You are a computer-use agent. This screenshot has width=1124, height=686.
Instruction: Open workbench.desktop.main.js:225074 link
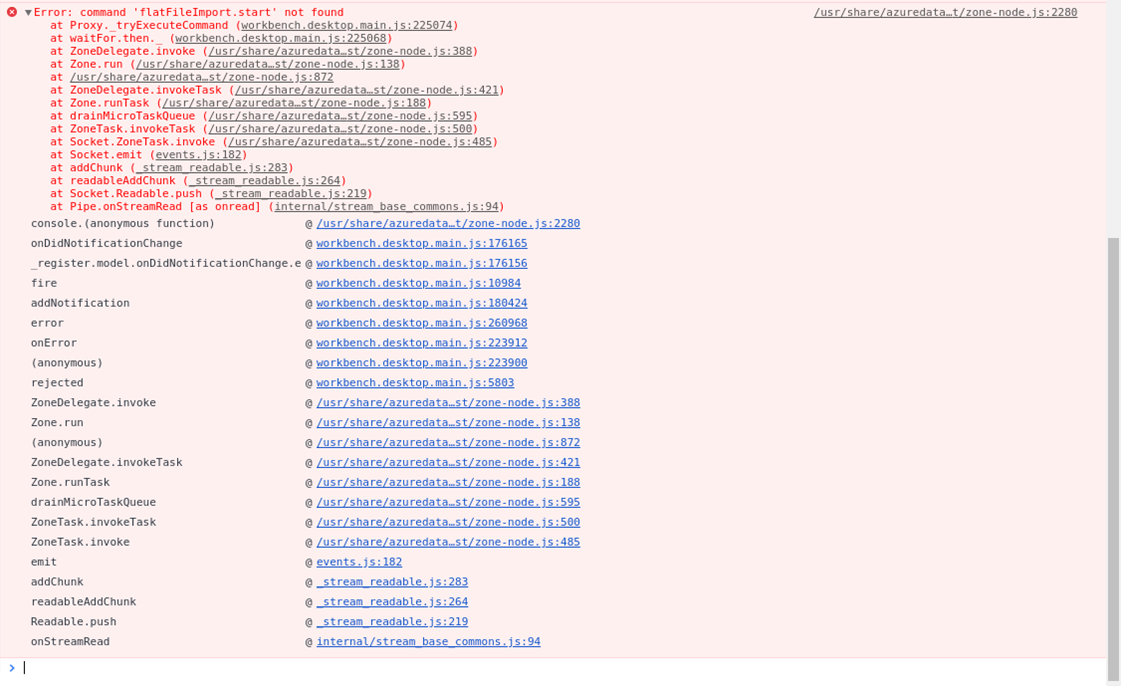pos(347,25)
